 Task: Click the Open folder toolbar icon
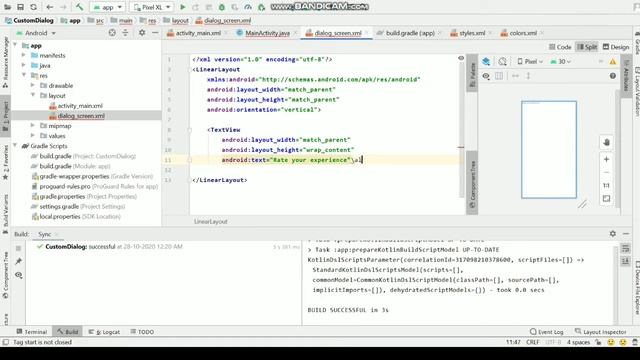[7, 7]
